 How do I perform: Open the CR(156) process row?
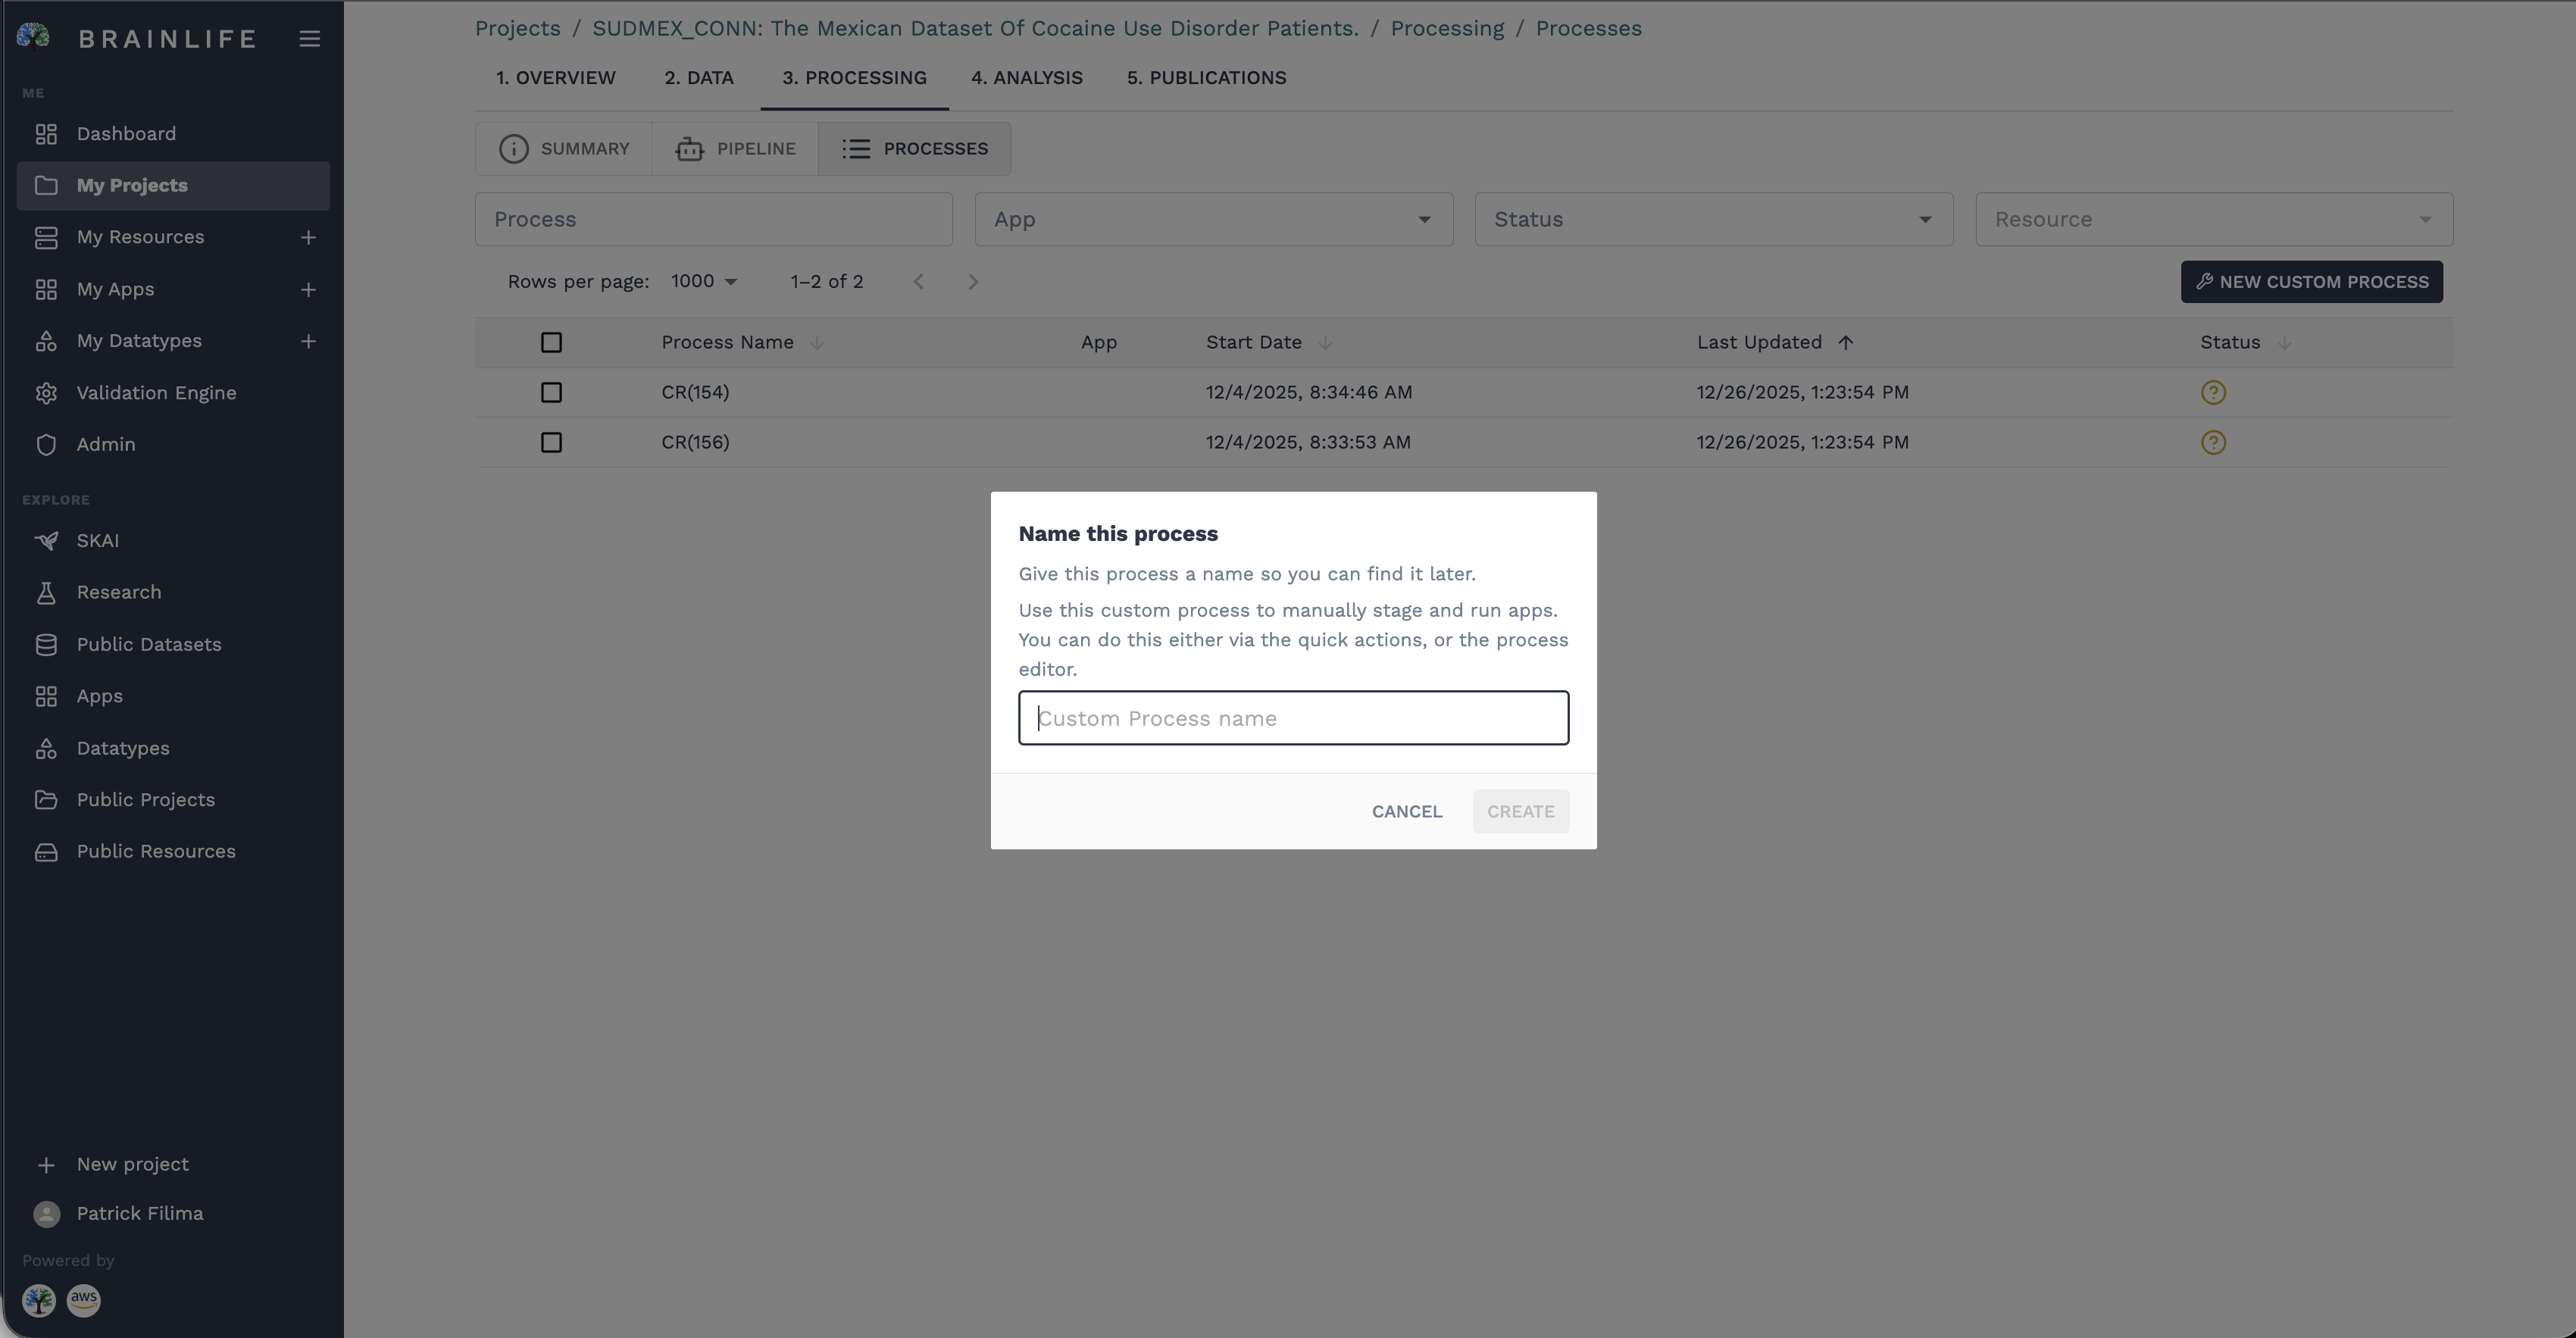point(1464,443)
